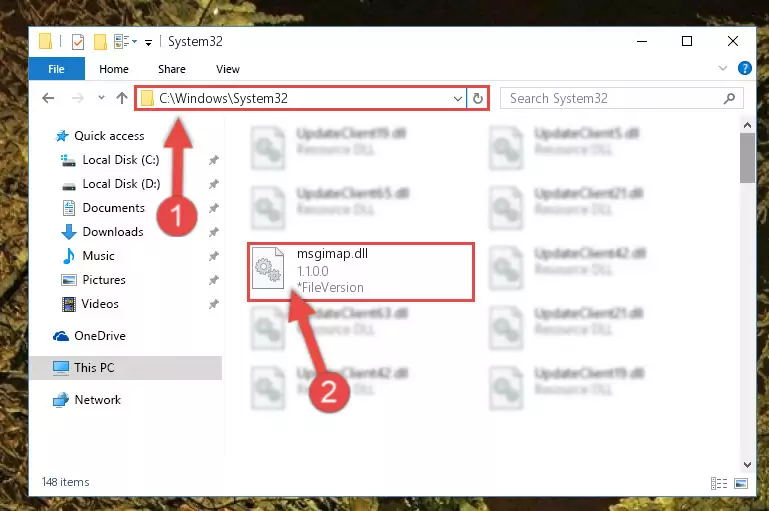Click the address bar path C:\Windows\System32
This screenshot has width=769, height=511.
click(x=223, y=99)
